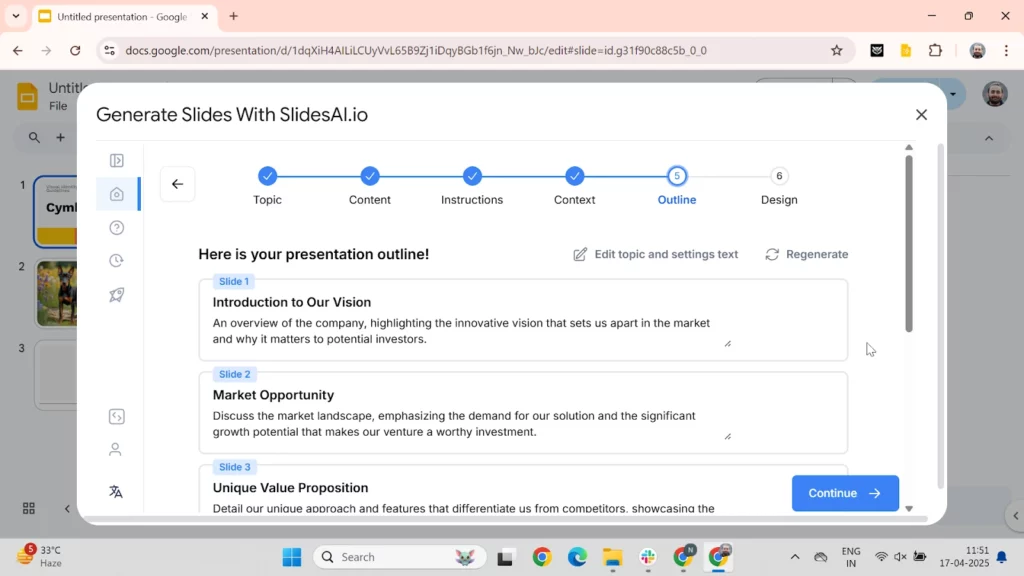Open the history clock icon in sidebar
1024x576 pixels.
[117, 261]
